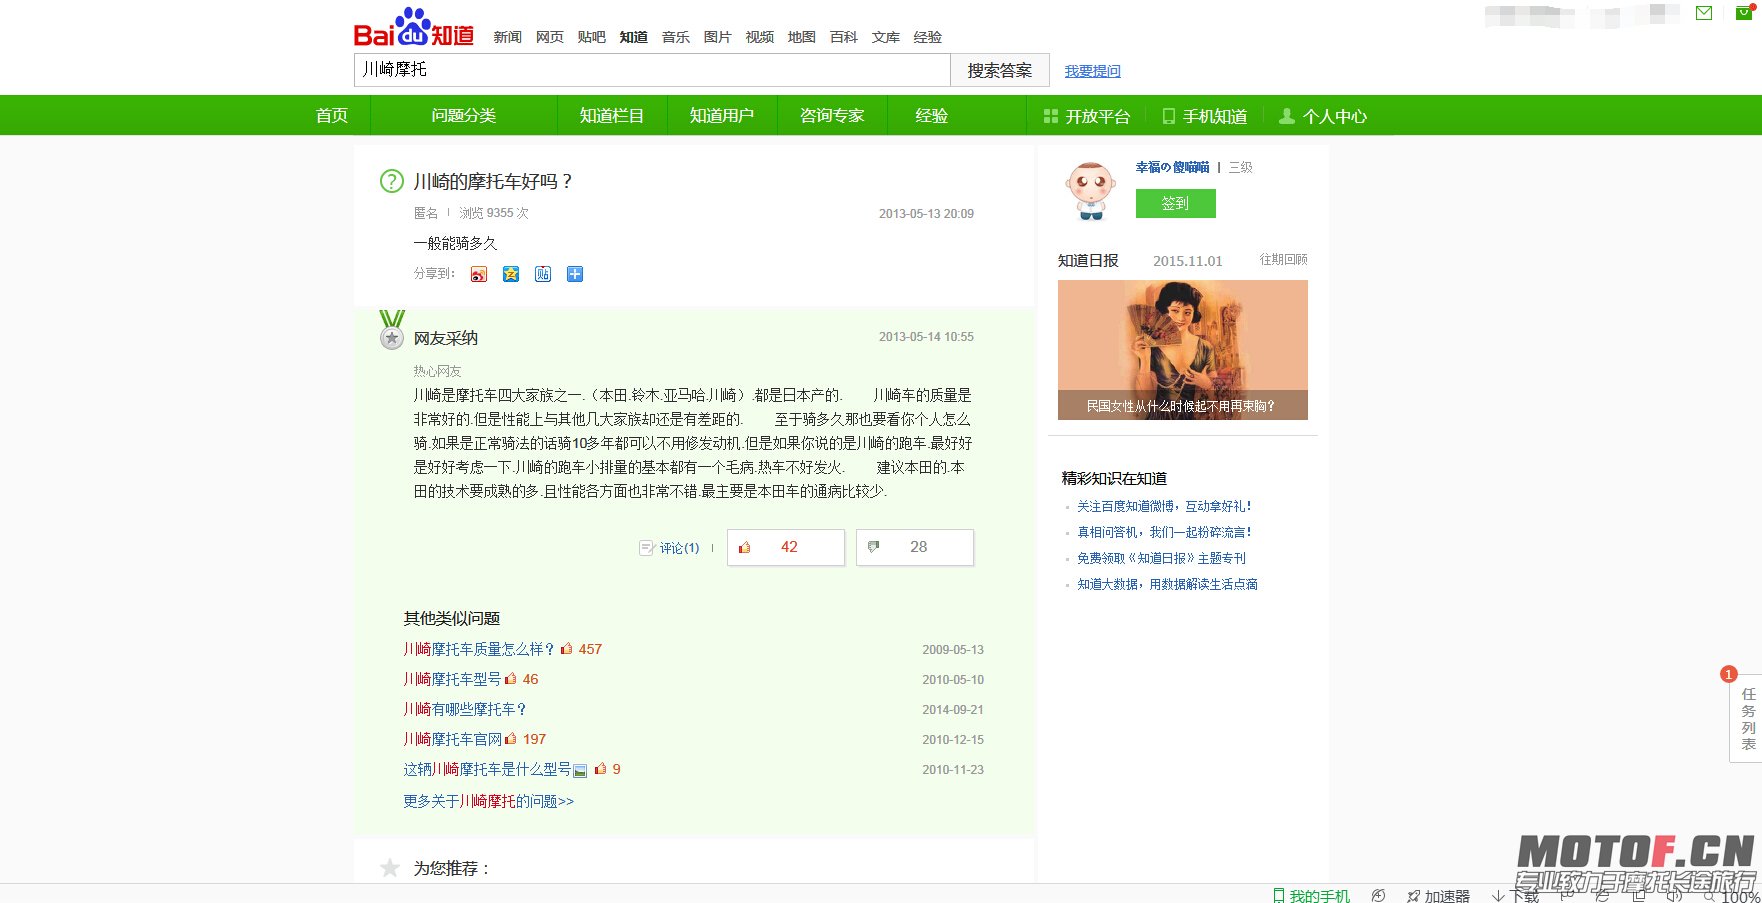Click the 知道日报 thumbnail image

[x=1183, y=350]
